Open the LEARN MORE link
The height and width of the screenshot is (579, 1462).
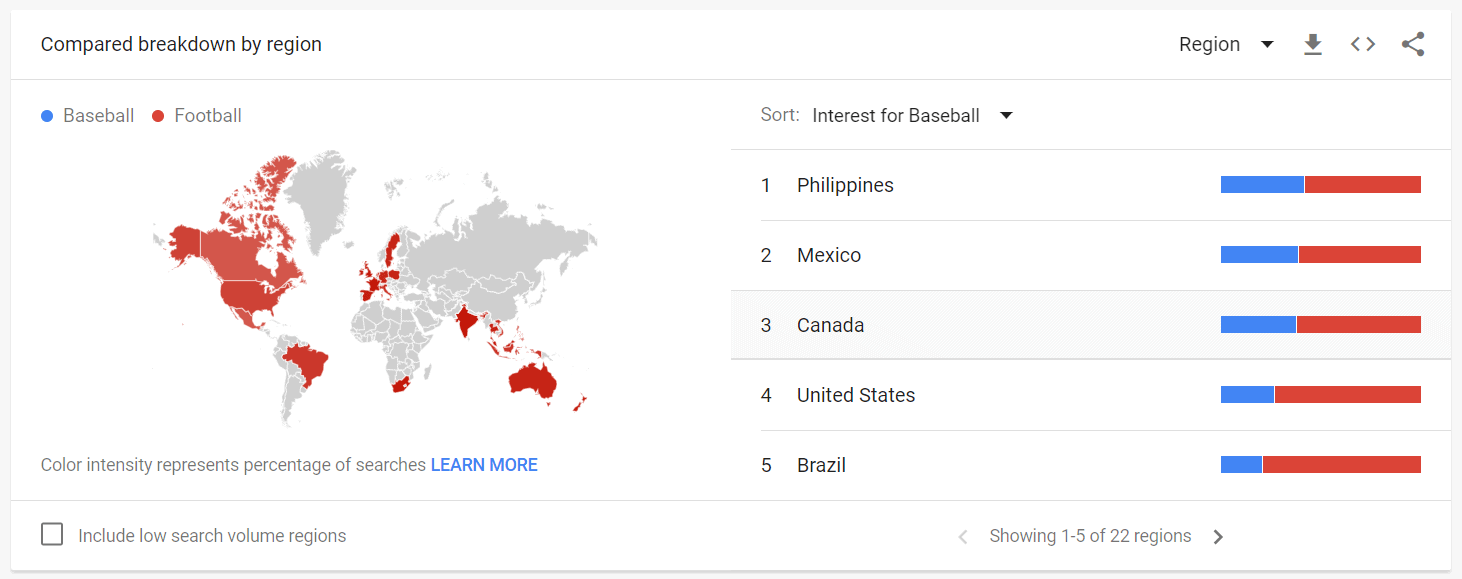(x=484, y=465)
